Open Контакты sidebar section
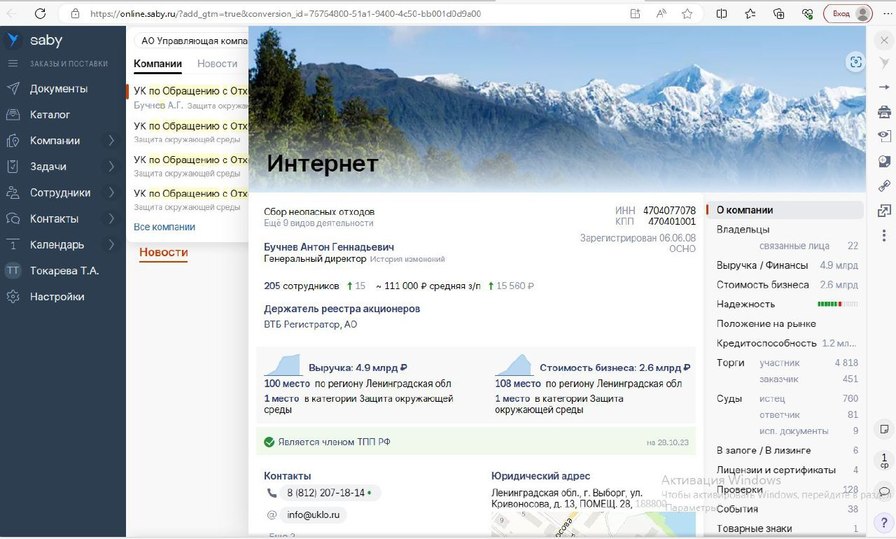Screen dimensions: 896x539 pos(54,218)
